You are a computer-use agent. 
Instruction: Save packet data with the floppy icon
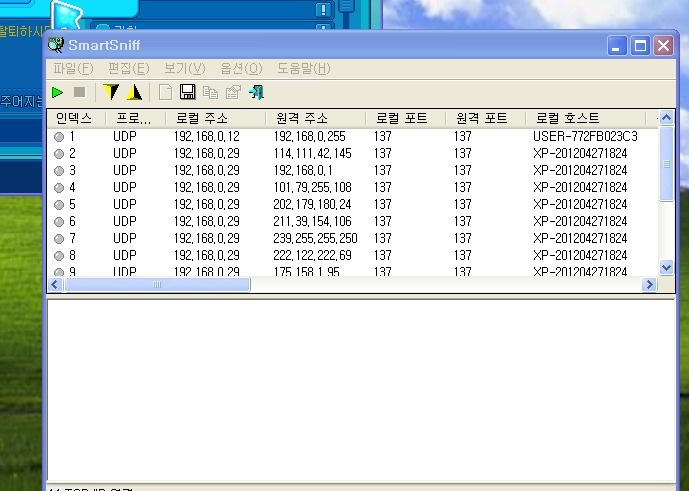click(188, 92)
